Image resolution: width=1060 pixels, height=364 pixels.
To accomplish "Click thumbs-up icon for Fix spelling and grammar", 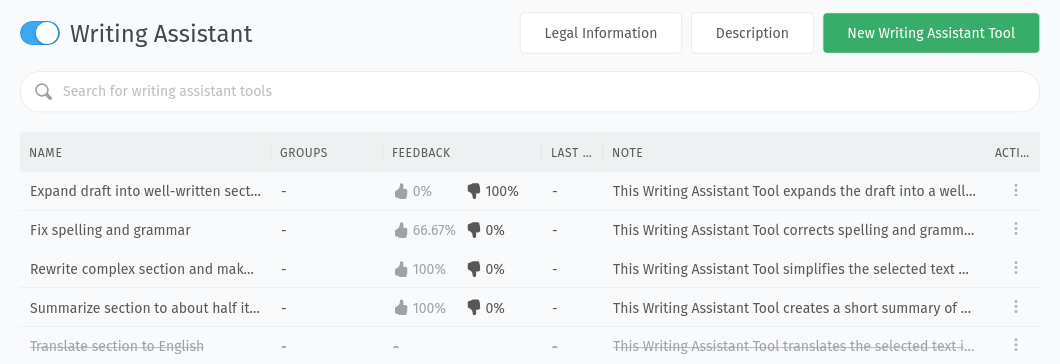I will point(401,230).
